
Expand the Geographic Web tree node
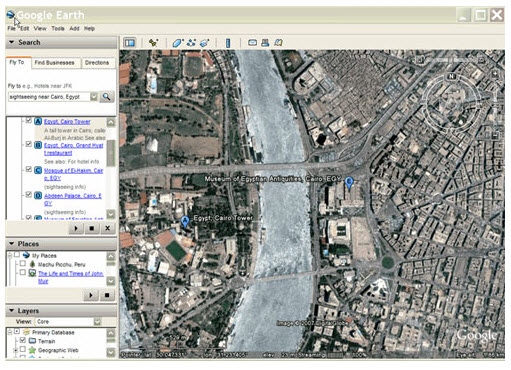(x=15, y=350)
